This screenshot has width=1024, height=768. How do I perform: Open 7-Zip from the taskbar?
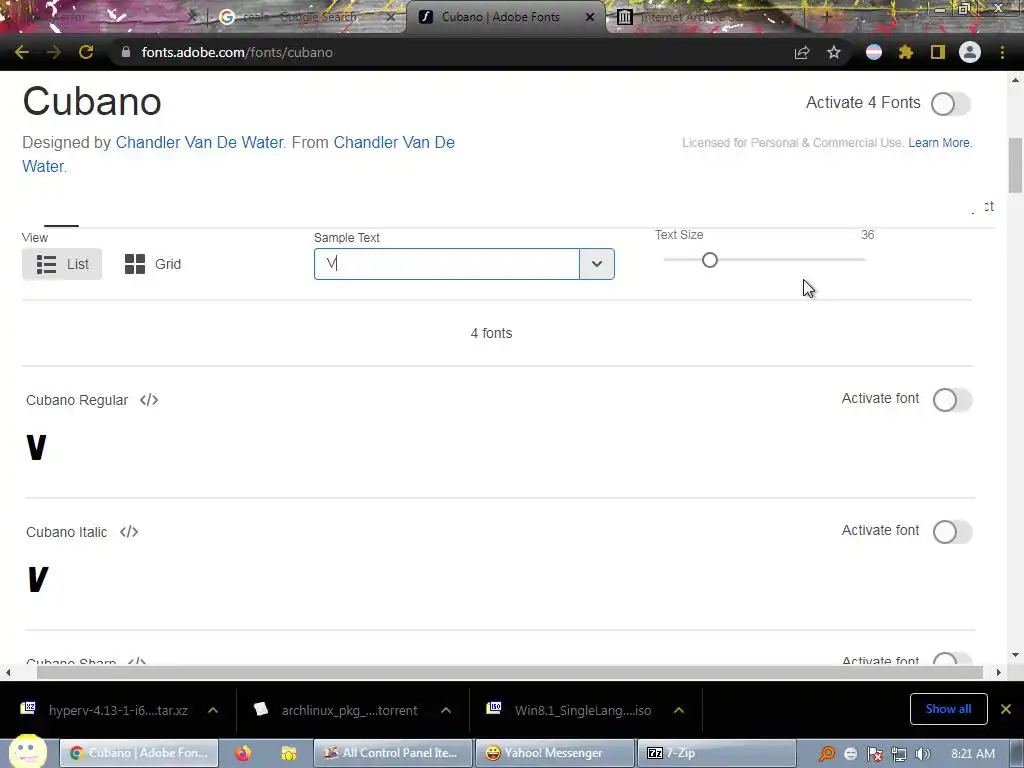pos(716,753)
